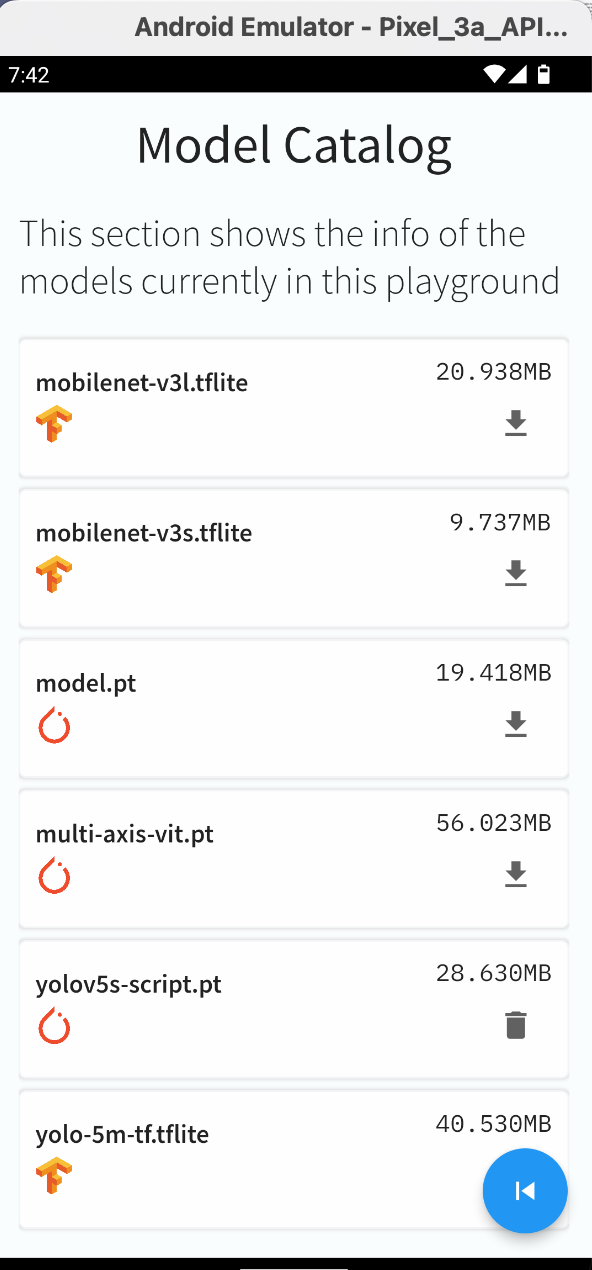Click PyTorch icon under yolov5s-script.pt
Image resolution: width=592 pixels, height=1270 pixels.
[54, 1026]
